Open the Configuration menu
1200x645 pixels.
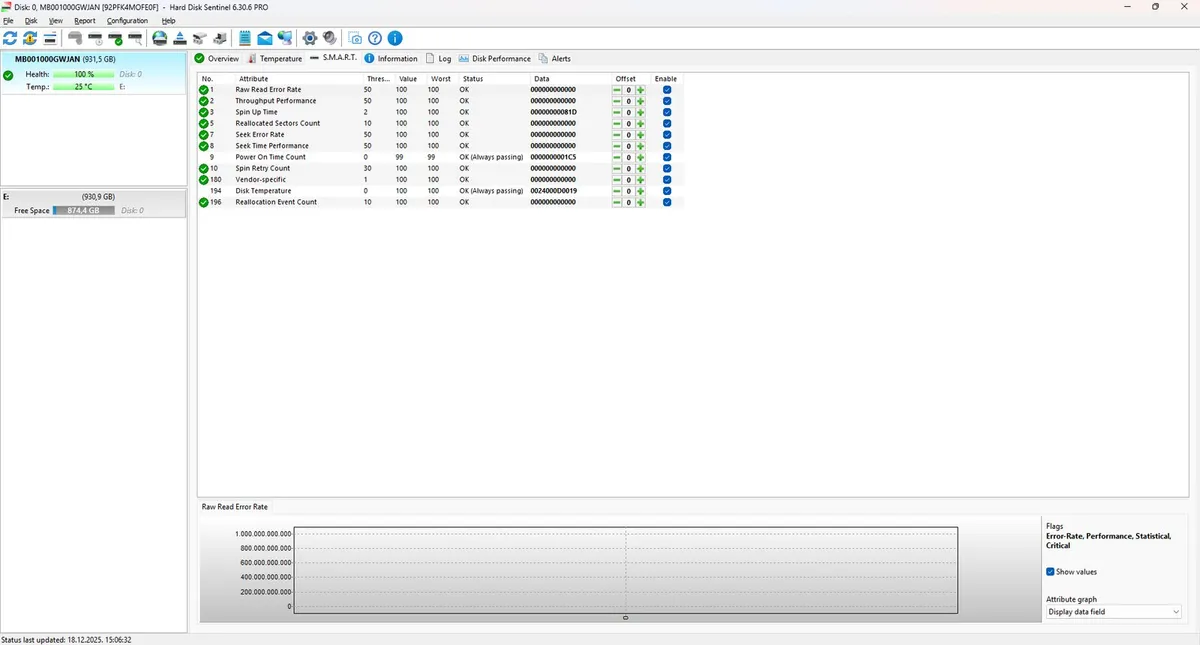[x=127, y=20]
